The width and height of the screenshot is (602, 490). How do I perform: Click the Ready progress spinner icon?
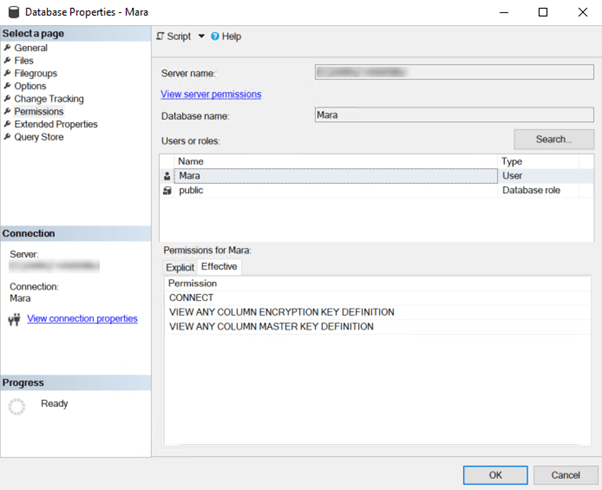click(17, 406)
